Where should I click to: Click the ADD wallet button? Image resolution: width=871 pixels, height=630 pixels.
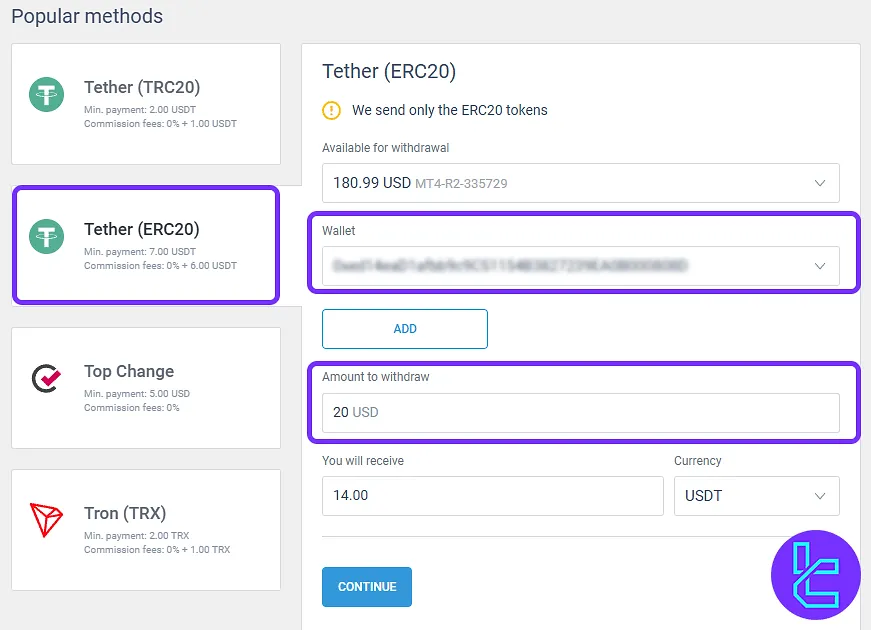point(405,329)
